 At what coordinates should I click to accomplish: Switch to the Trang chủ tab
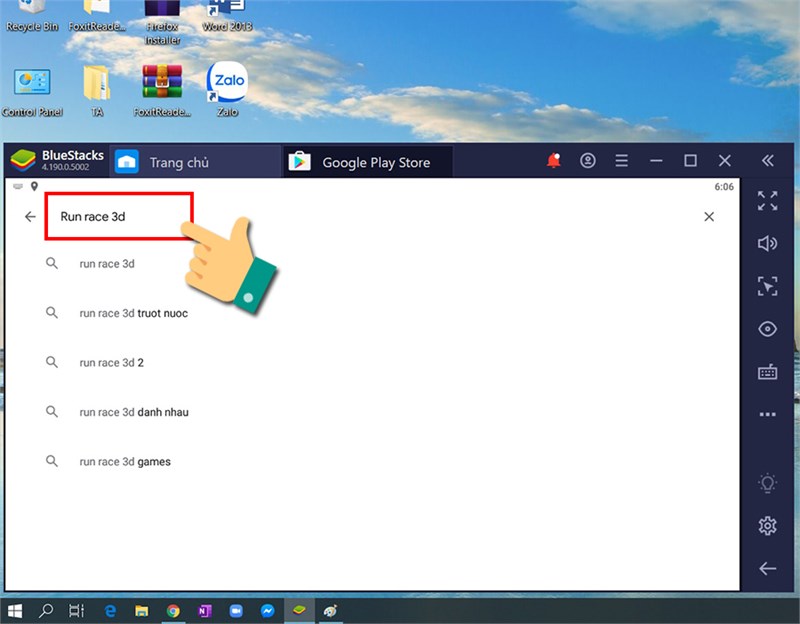[194, 162]
